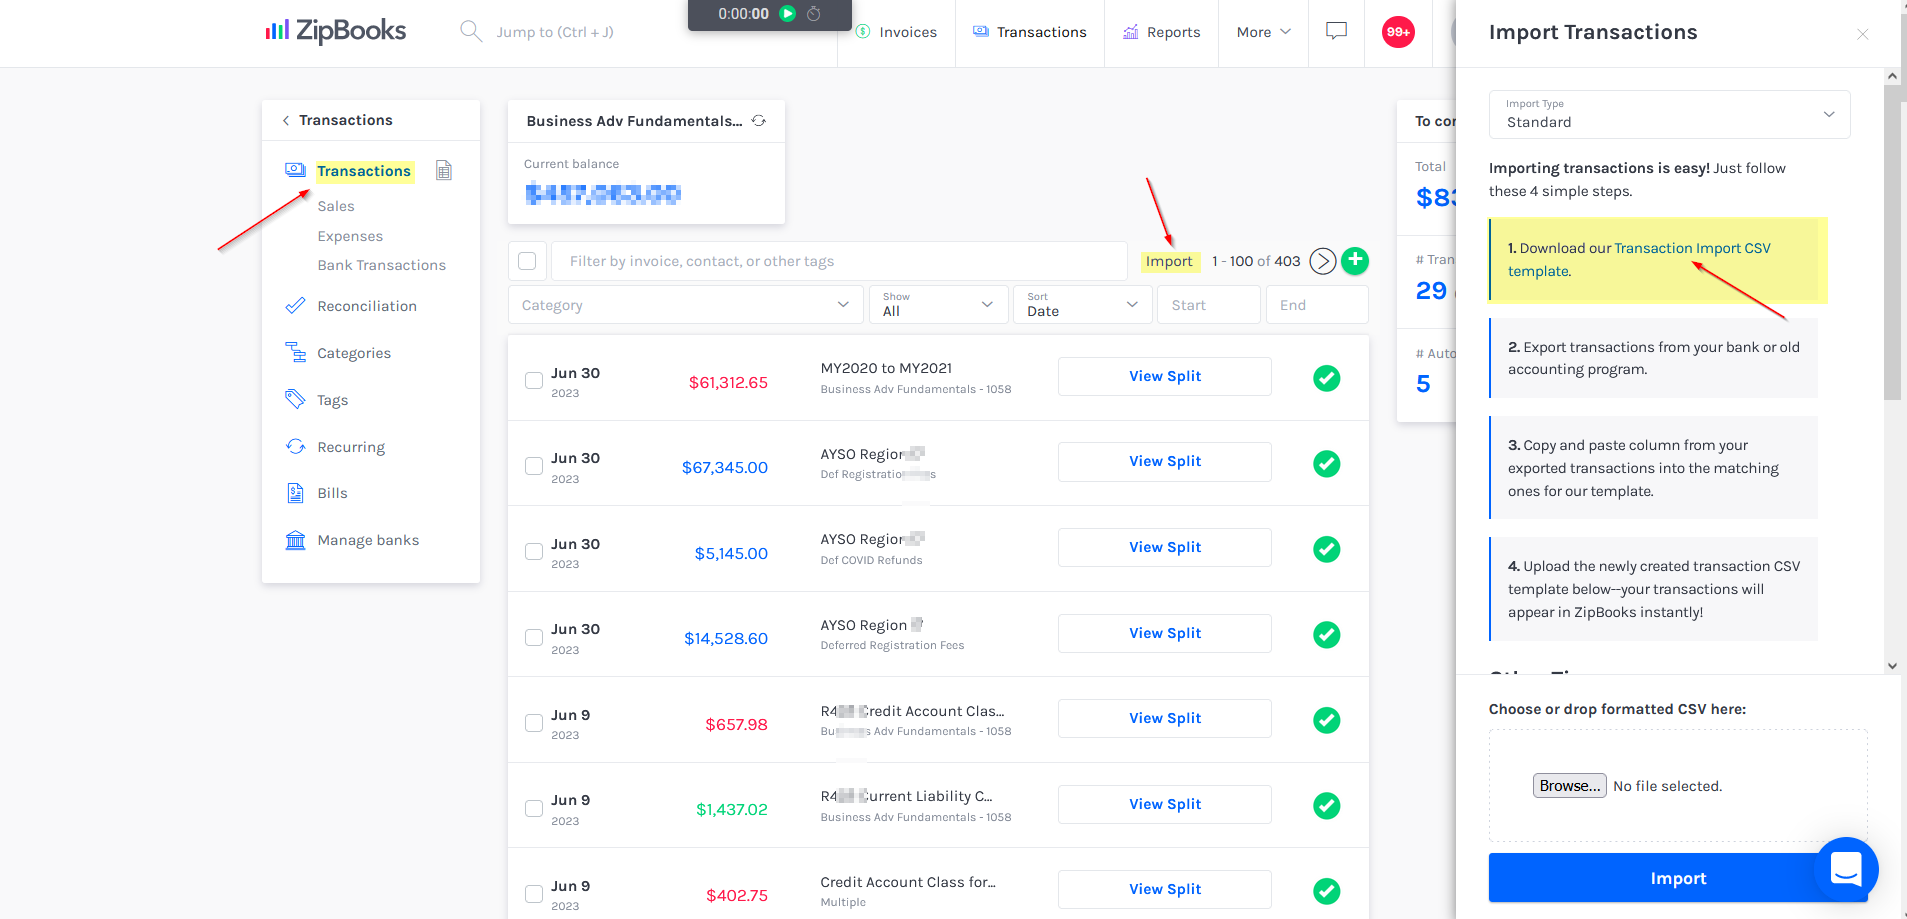The image size is (1907, 919).
Task: Check the select-all transactions checkbox
Action: tap(527, 261)
